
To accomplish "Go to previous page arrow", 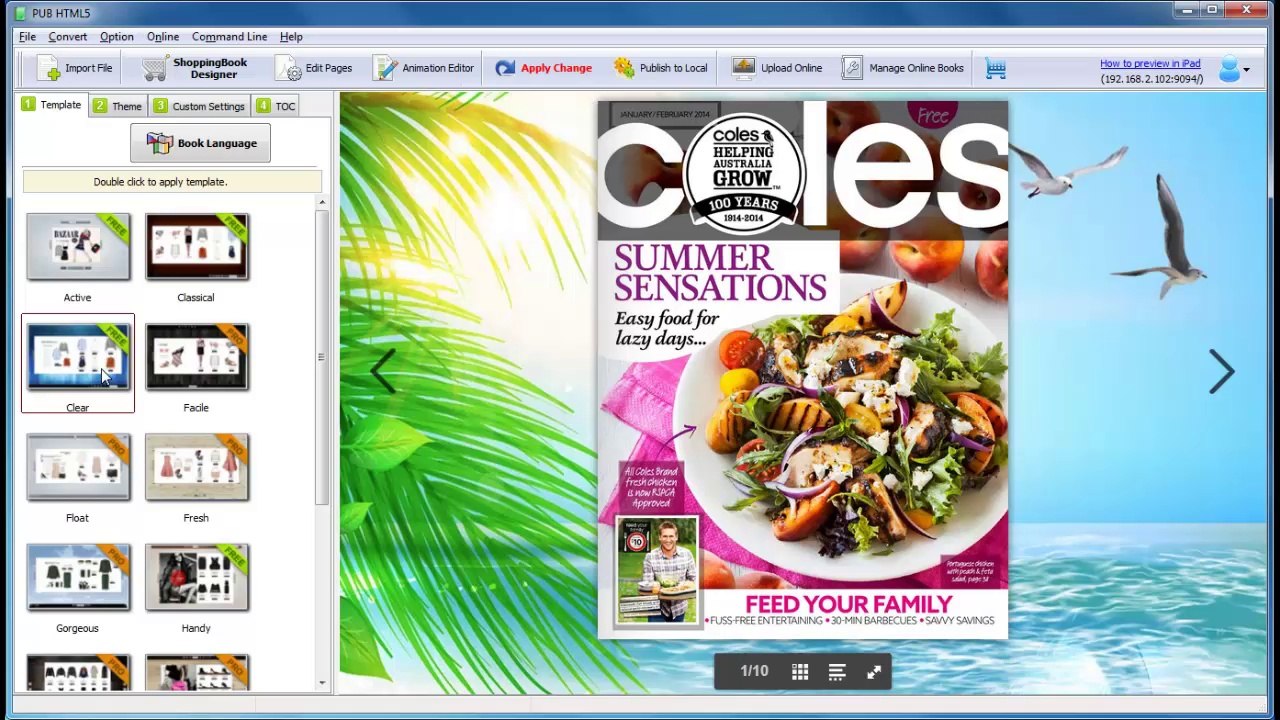I will pyautogui.click(x=383, y=371).
